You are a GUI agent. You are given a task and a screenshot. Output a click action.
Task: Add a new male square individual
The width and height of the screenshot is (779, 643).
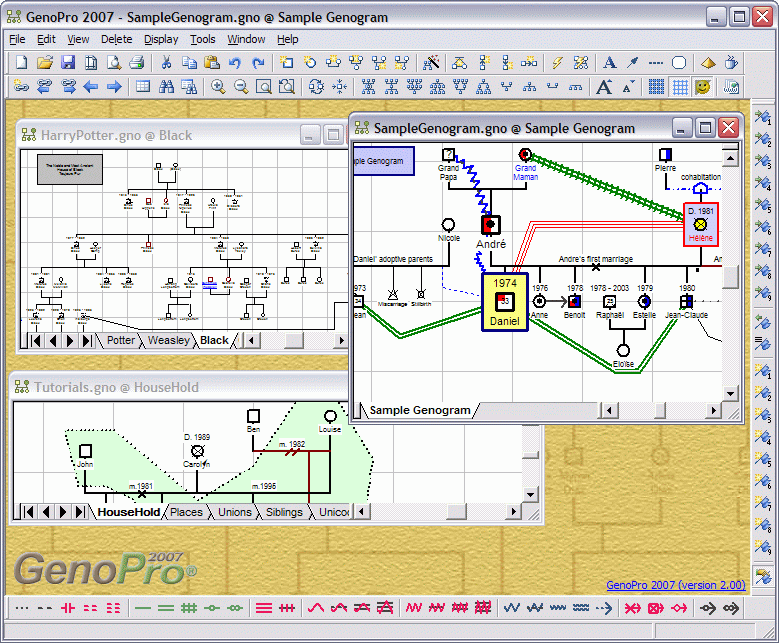[287, 63]
